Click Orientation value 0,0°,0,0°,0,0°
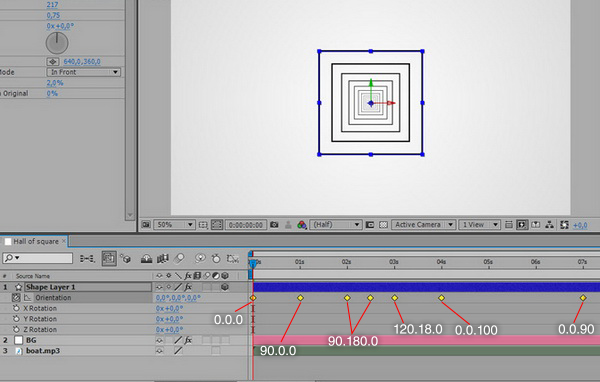 (178, 298)
